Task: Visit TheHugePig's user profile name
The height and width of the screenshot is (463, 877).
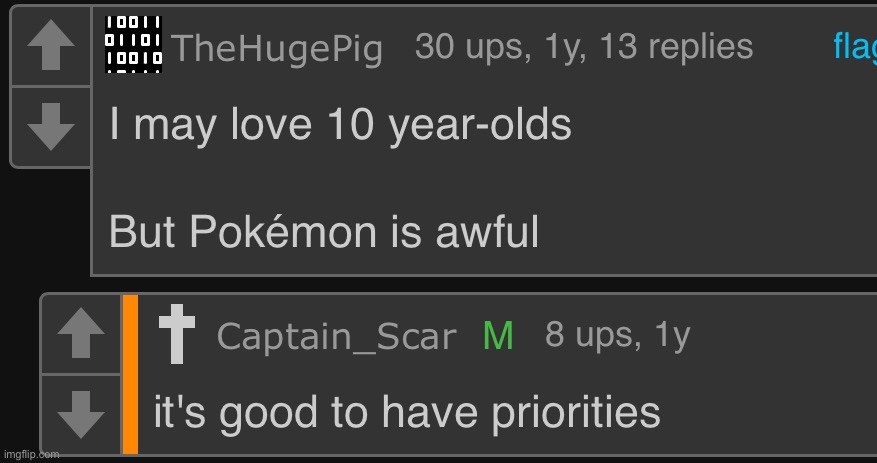Action: (277, 49)
